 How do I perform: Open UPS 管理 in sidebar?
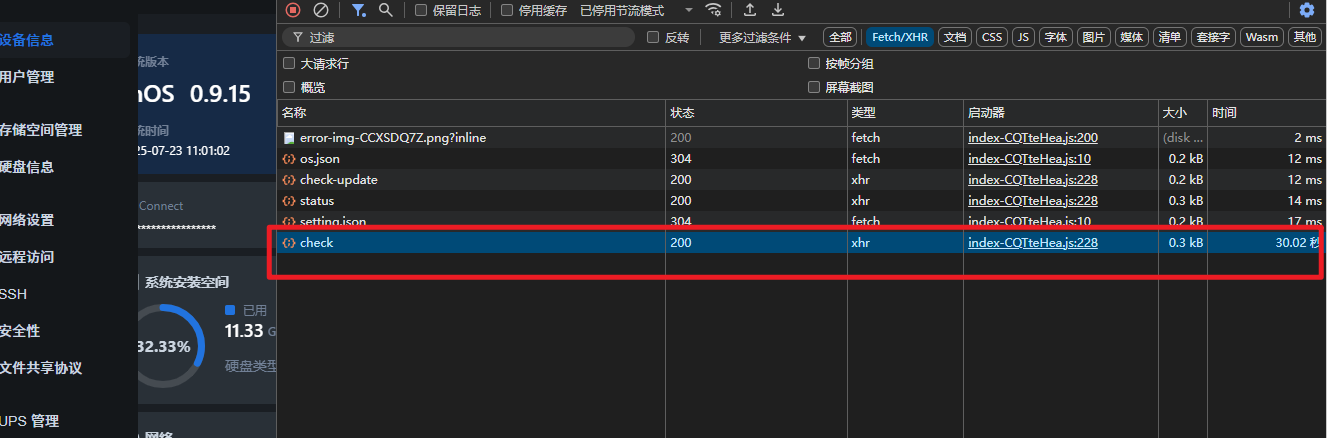pos(29,421)
